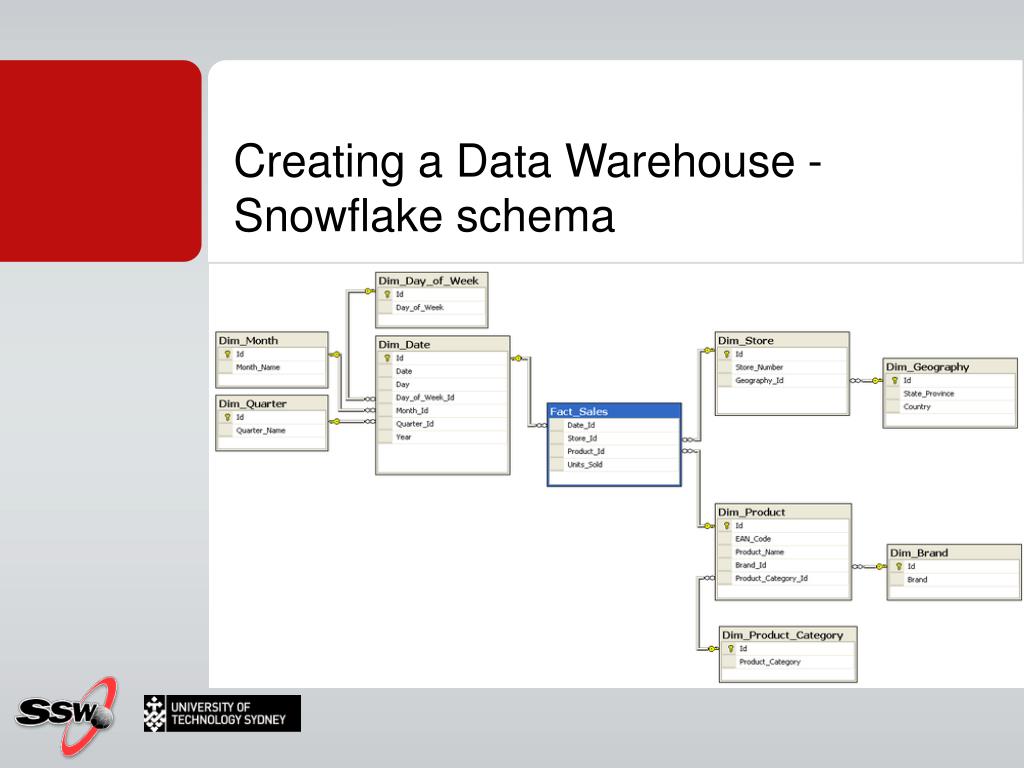The image size is (1024, 768).
Task: Click the SSW logo
Action: [x=67, y=715]
